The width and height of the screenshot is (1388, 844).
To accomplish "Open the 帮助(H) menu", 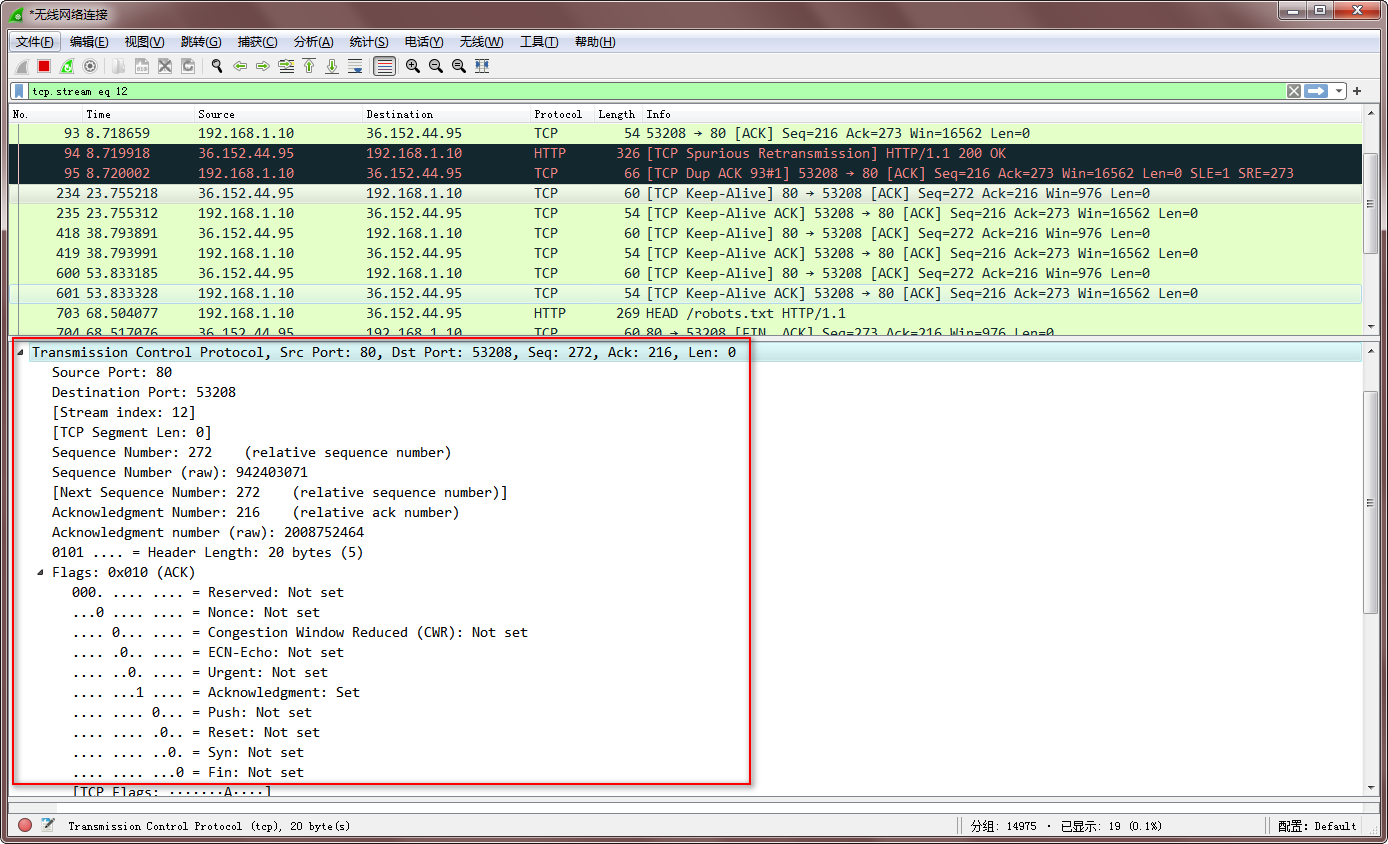I will point(595,42).
